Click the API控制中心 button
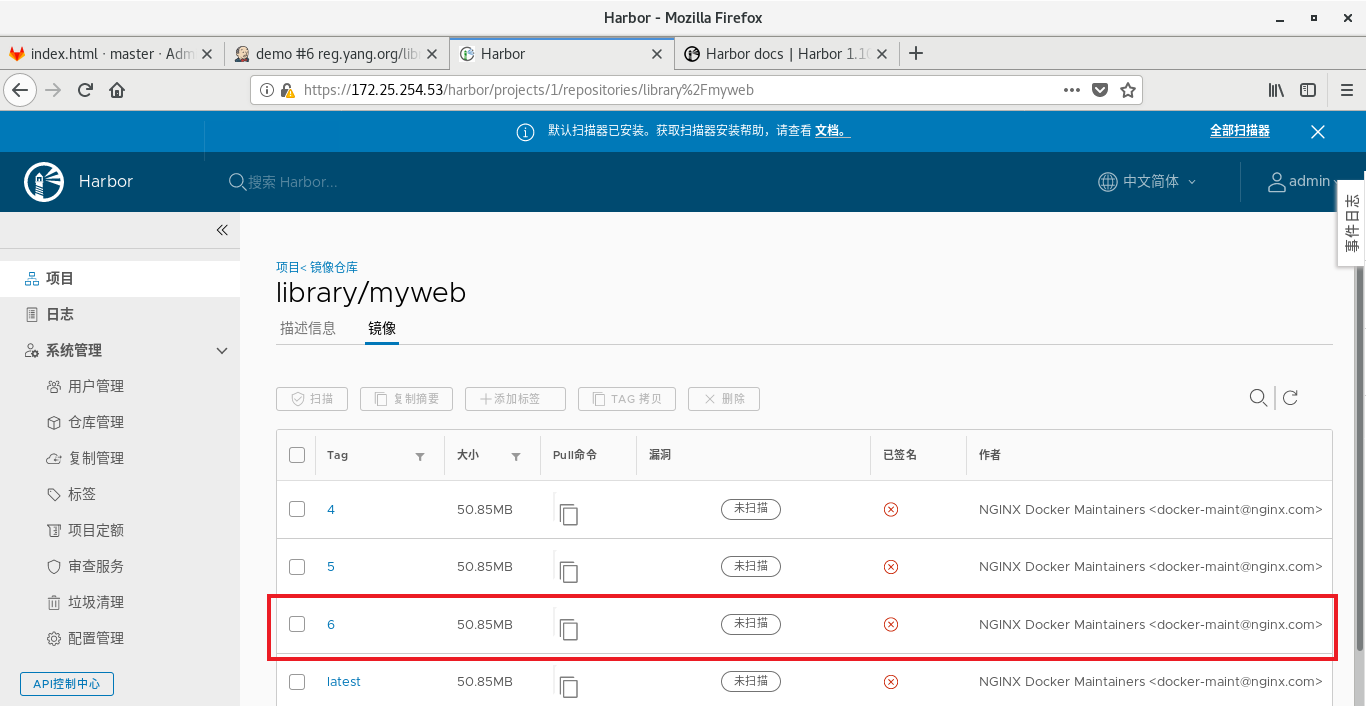This screenshot has height=706, width=1366. pyautogui.click(x=67, y=684)
